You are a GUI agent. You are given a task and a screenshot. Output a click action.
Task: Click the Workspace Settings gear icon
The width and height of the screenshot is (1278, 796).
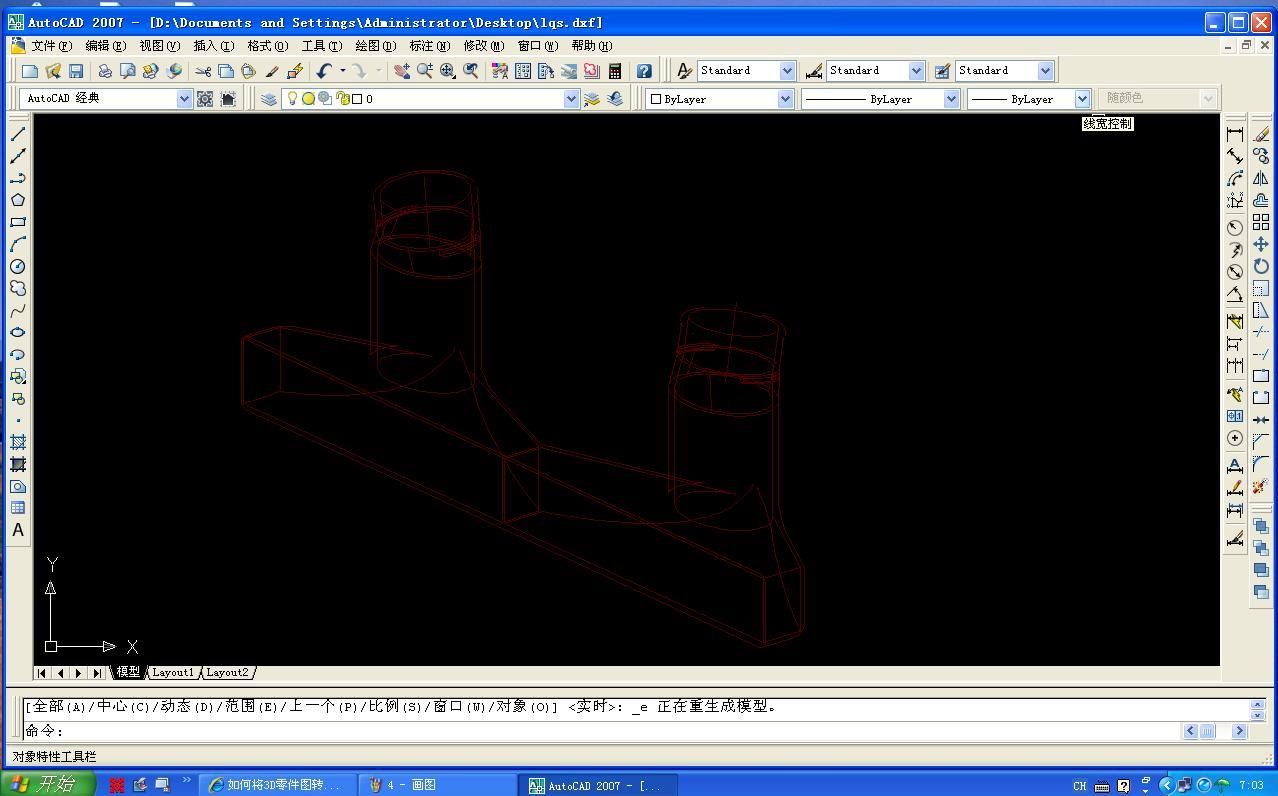205,98
